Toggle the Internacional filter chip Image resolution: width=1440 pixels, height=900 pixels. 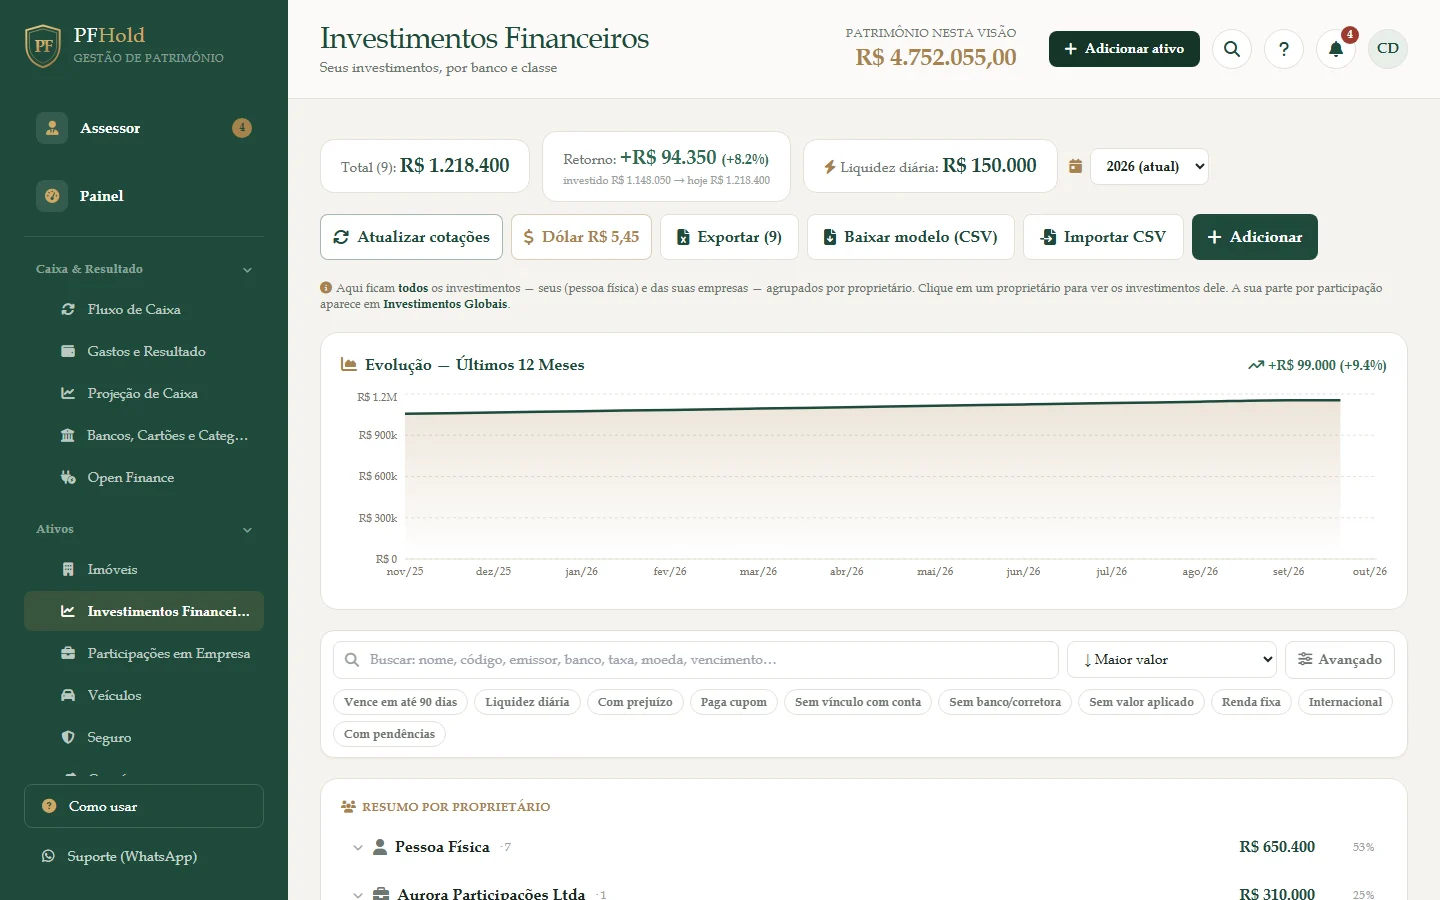pos(1345,702)
